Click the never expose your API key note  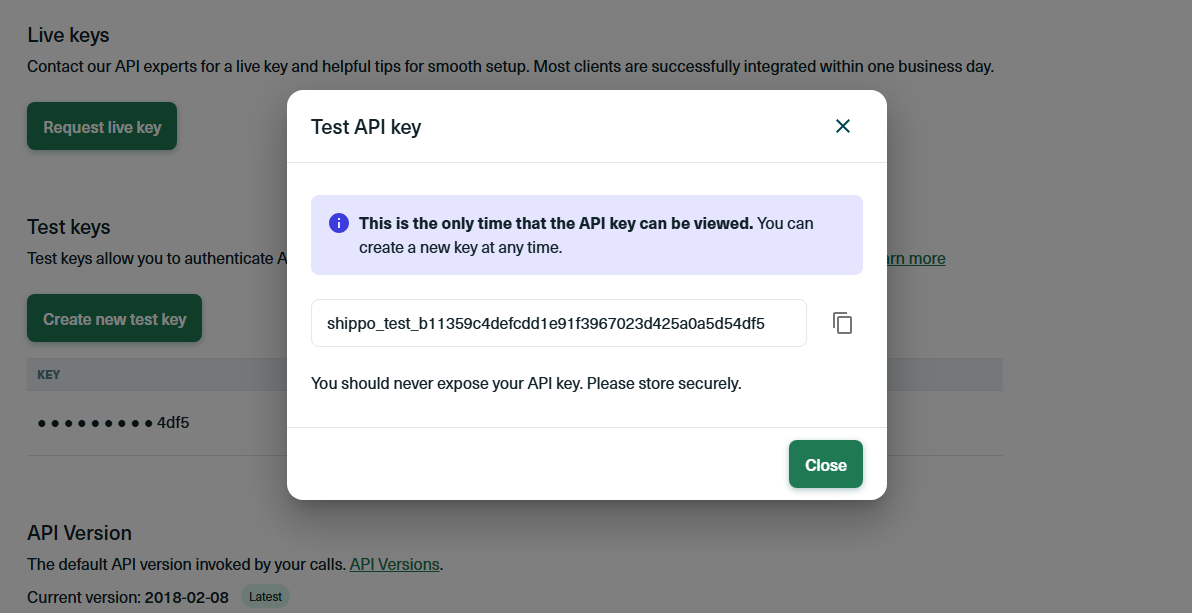click(x=526, y=383)
